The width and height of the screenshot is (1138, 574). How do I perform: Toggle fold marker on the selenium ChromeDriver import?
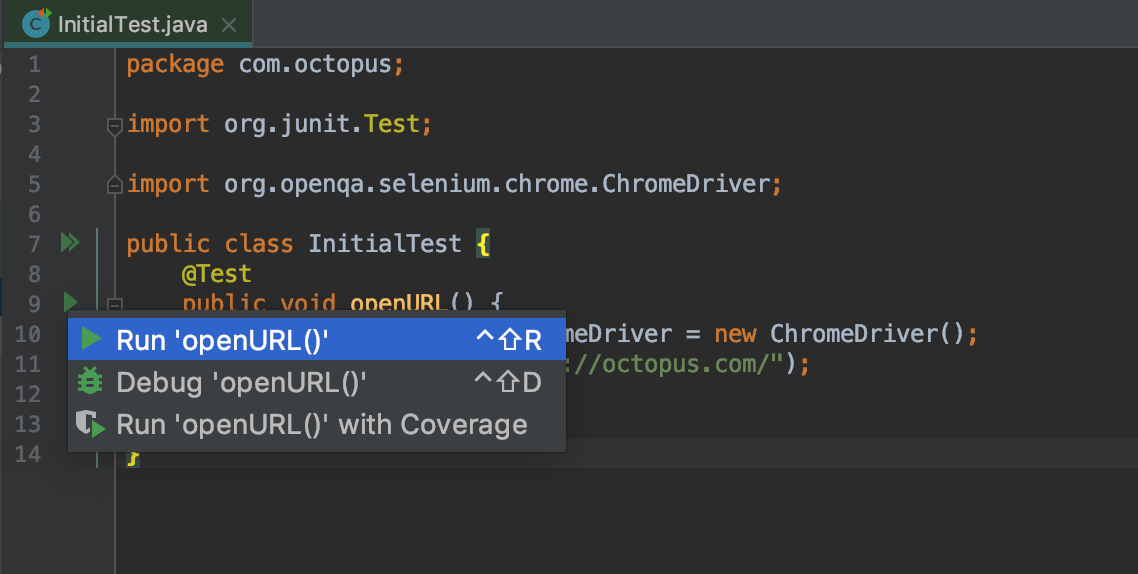114,185
